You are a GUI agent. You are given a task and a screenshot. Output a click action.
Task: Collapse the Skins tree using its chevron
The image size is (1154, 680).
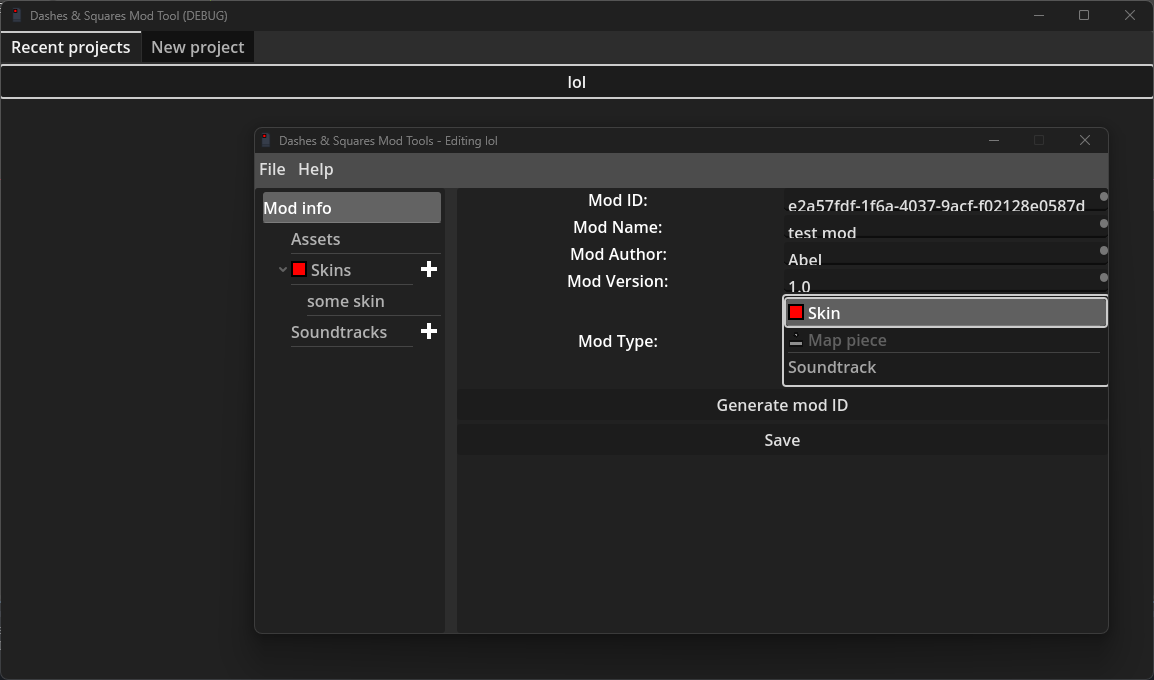point(282,269)
